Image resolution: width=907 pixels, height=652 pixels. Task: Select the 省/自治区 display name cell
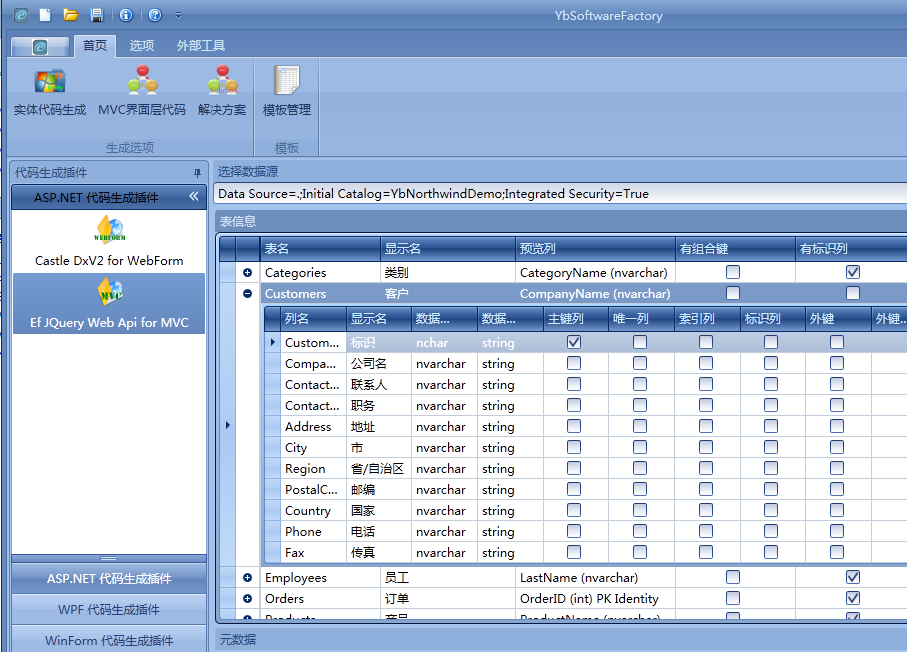pyautogui.click(x=379, y=469)
